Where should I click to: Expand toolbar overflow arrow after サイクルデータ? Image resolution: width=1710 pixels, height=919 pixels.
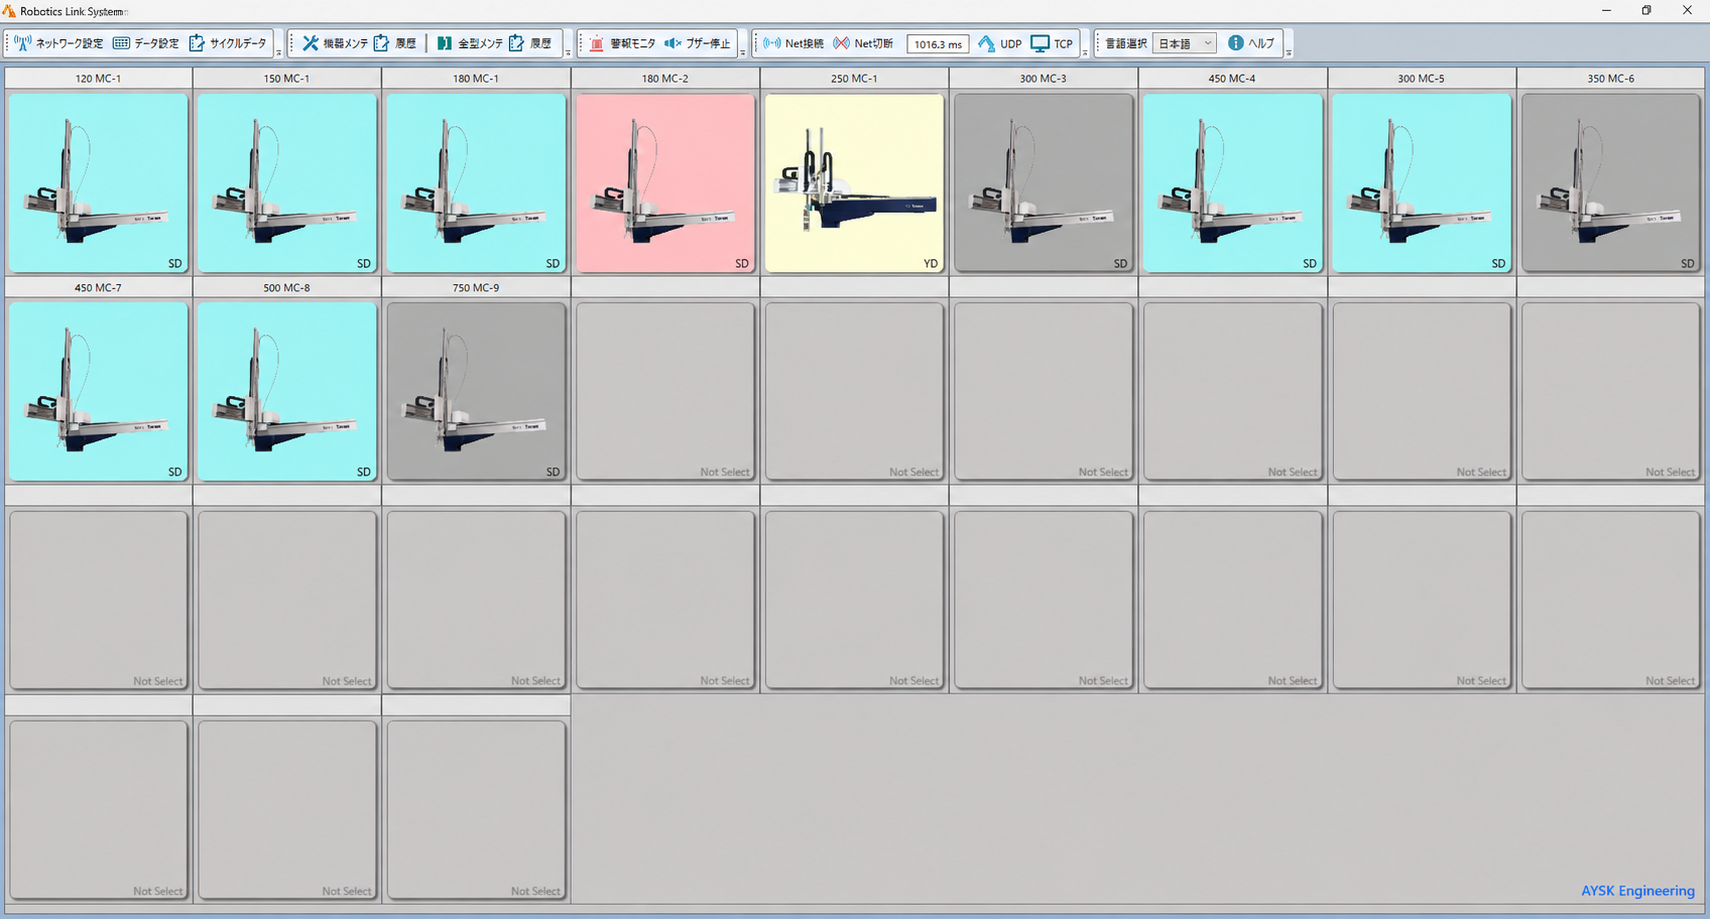(x=279, y=52)
